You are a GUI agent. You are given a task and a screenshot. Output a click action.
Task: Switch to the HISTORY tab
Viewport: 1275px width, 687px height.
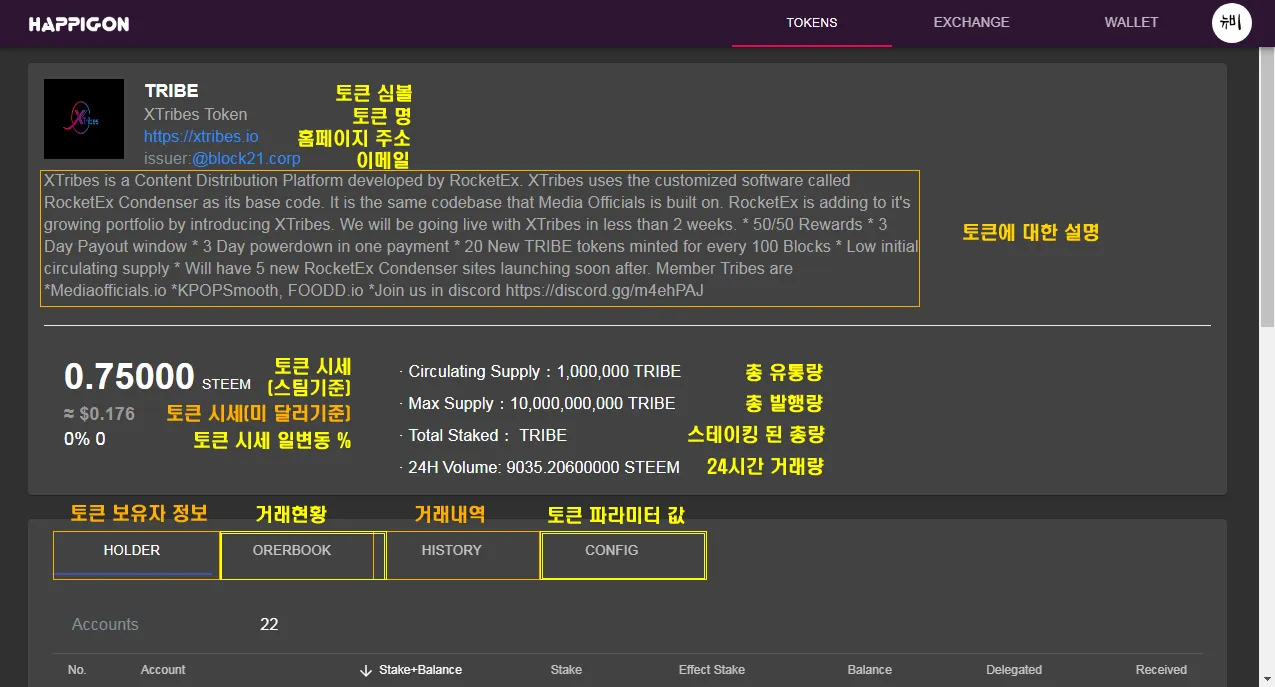(x=452, y=551)
